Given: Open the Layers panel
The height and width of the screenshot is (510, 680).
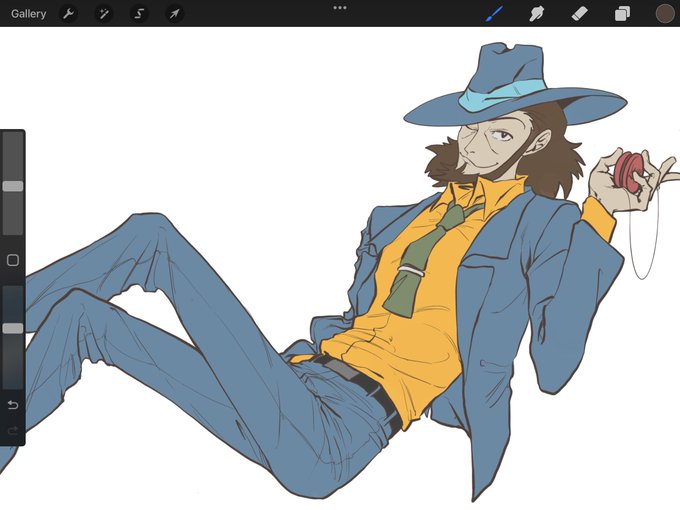Looking at the screenshot, I should pyautogui.click(x=622, y=14).
